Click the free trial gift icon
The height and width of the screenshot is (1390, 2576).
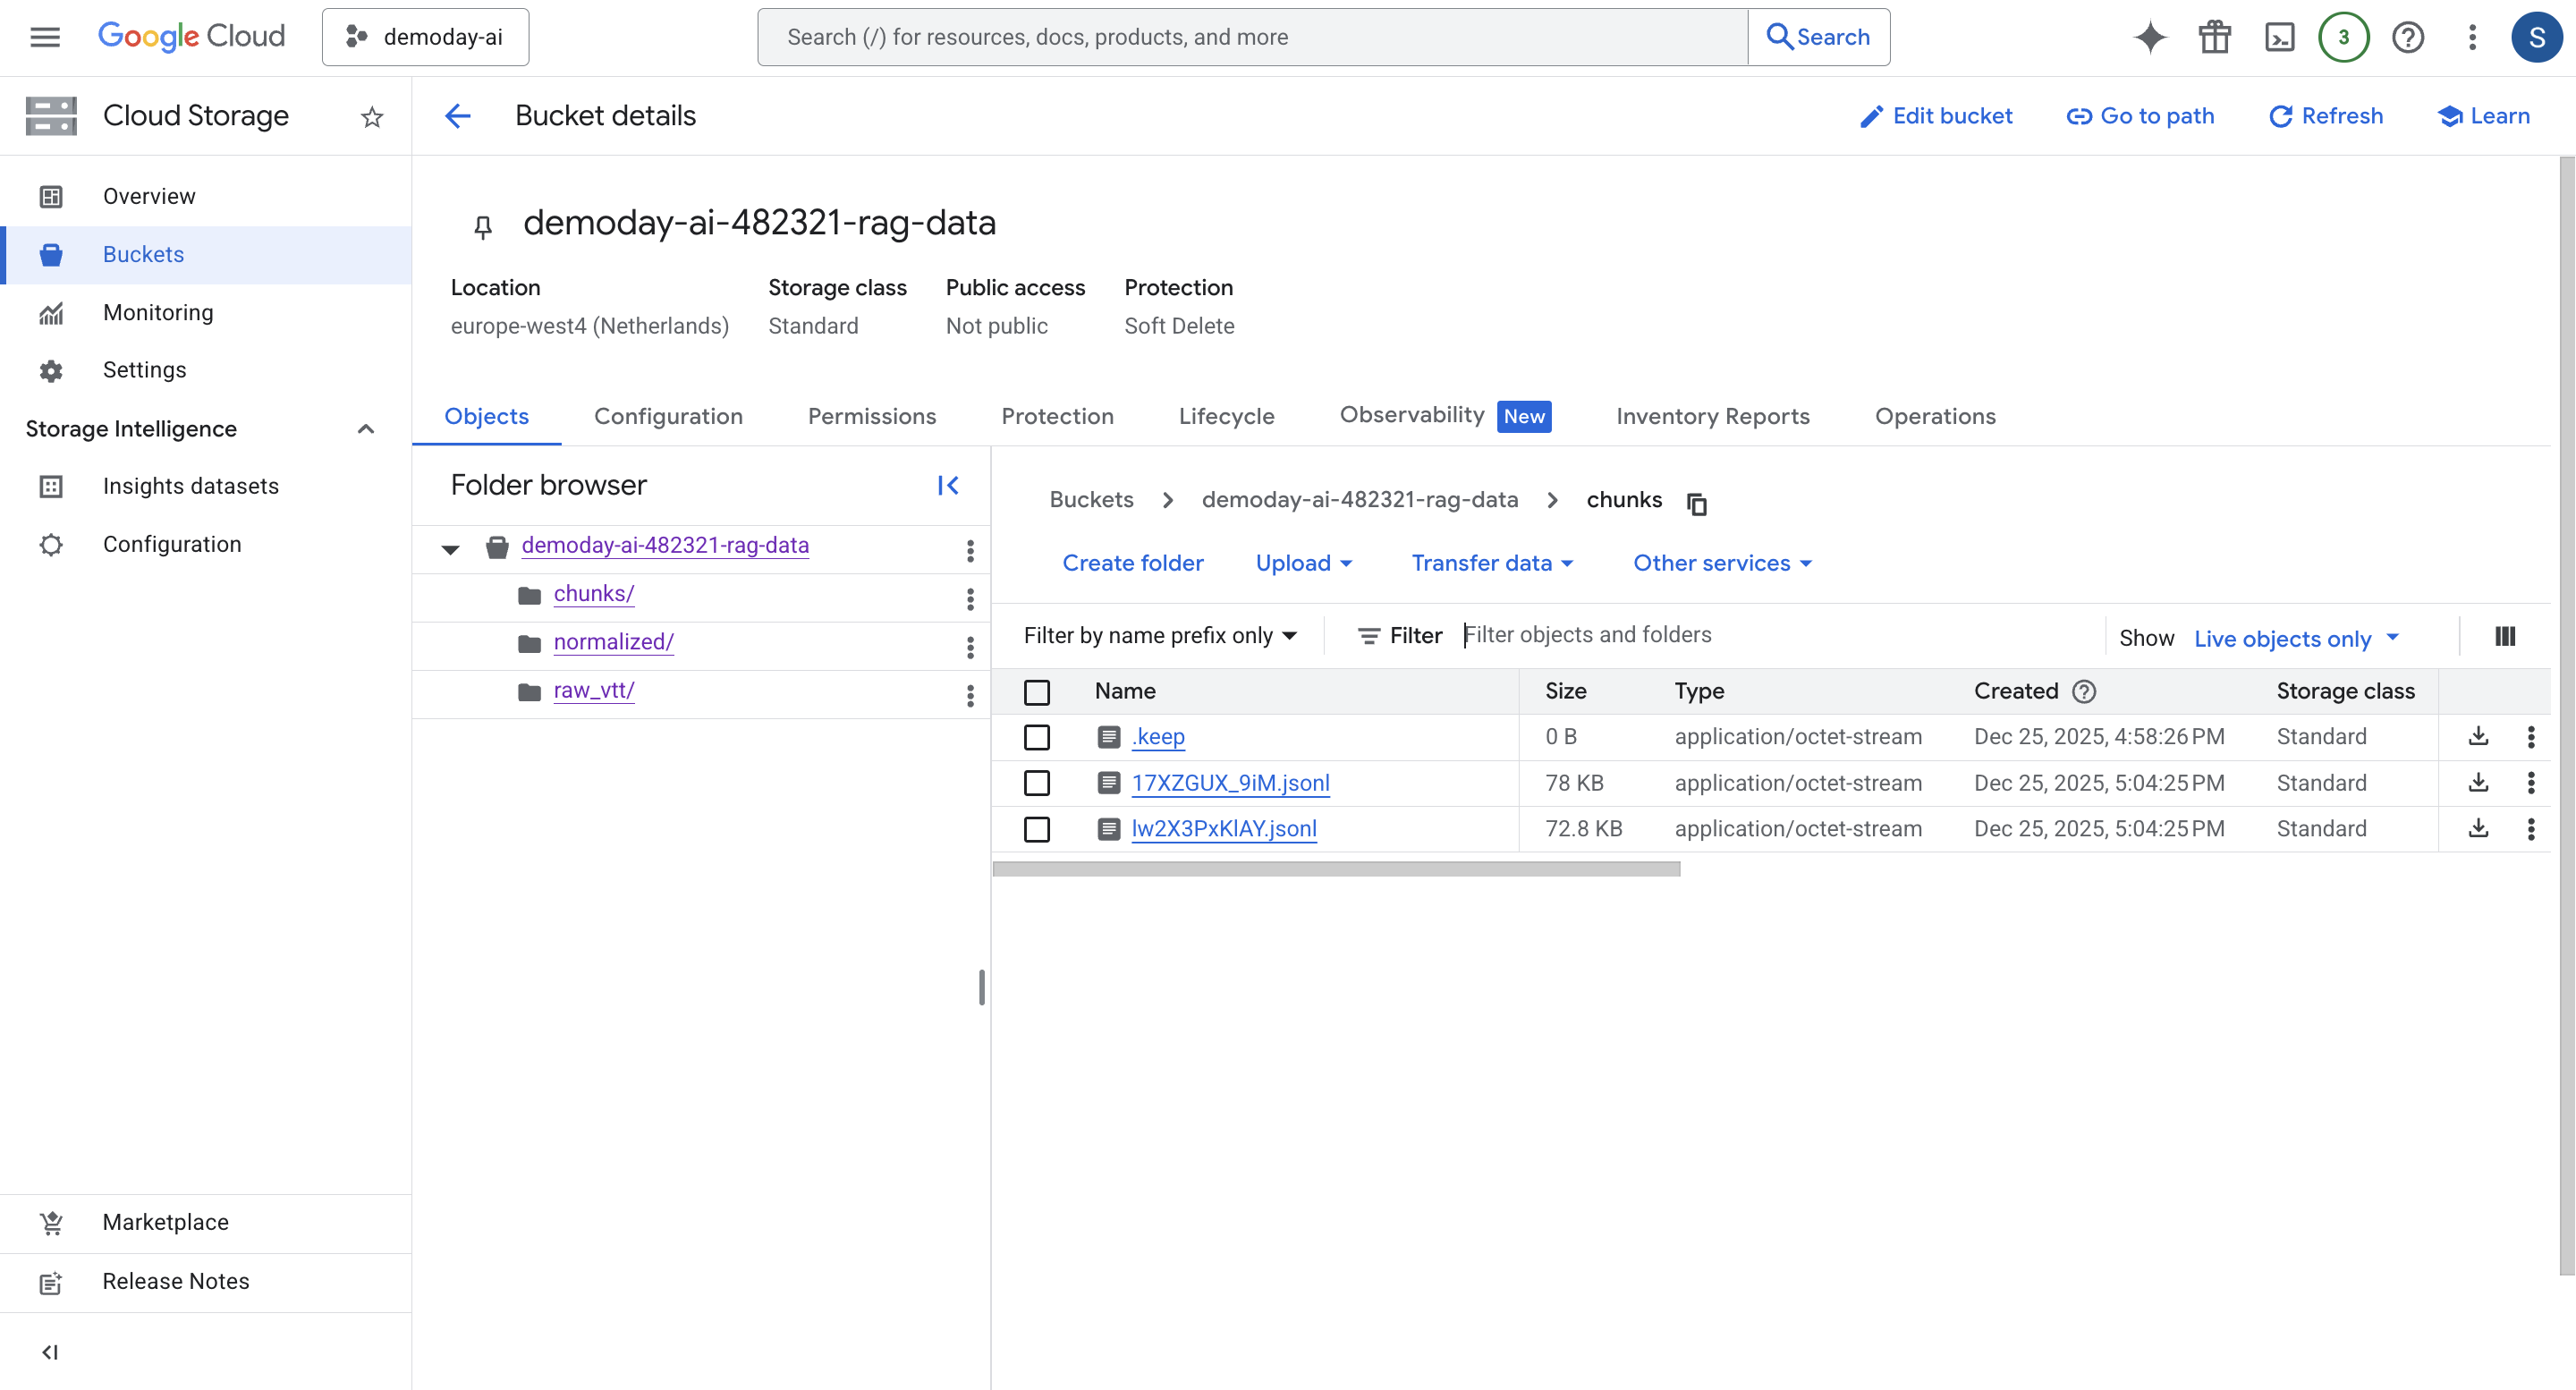(2214, 37)
